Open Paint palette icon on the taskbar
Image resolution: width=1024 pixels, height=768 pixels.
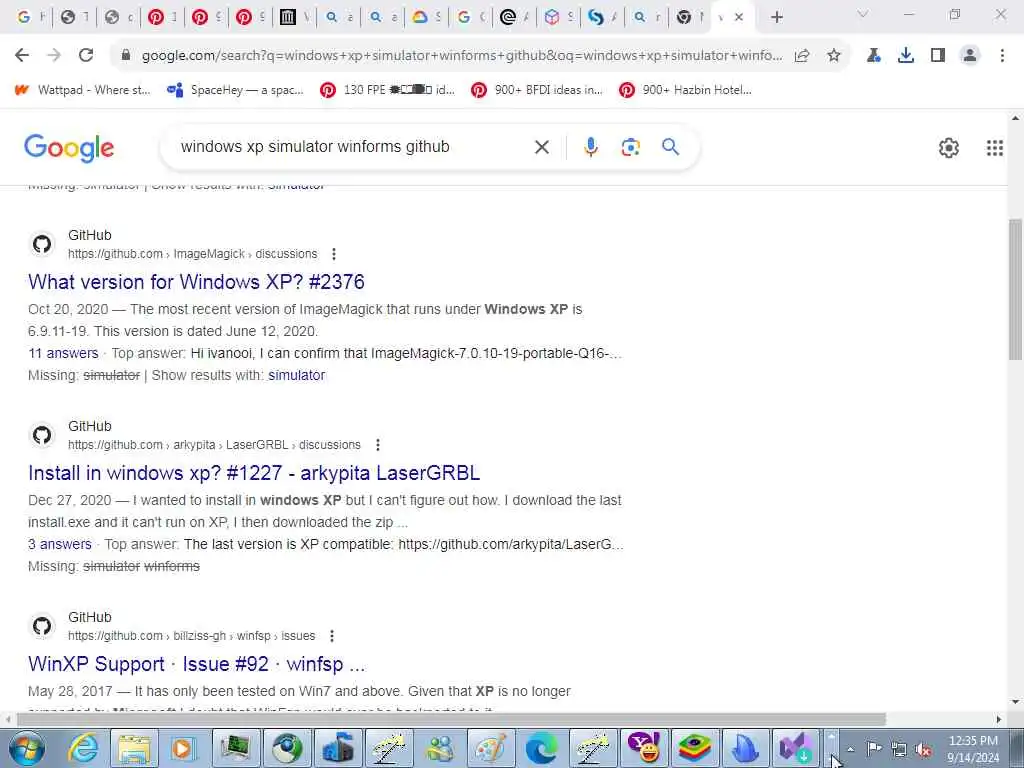pos(491,748)
